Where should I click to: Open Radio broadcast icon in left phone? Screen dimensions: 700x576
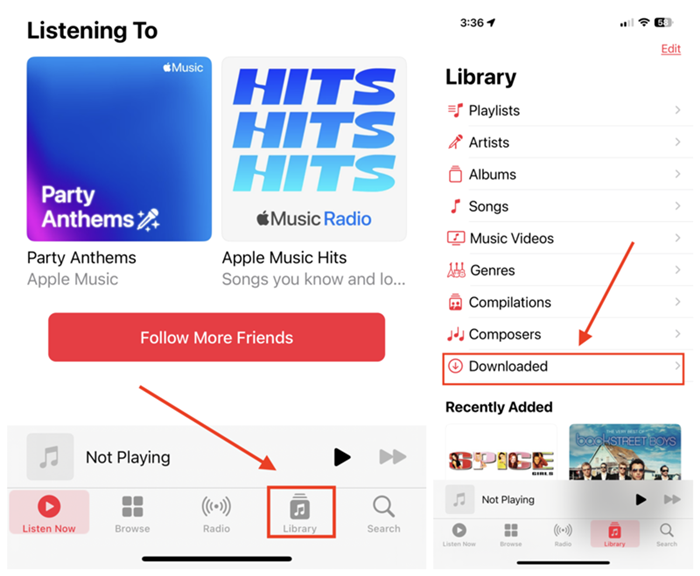217,507
